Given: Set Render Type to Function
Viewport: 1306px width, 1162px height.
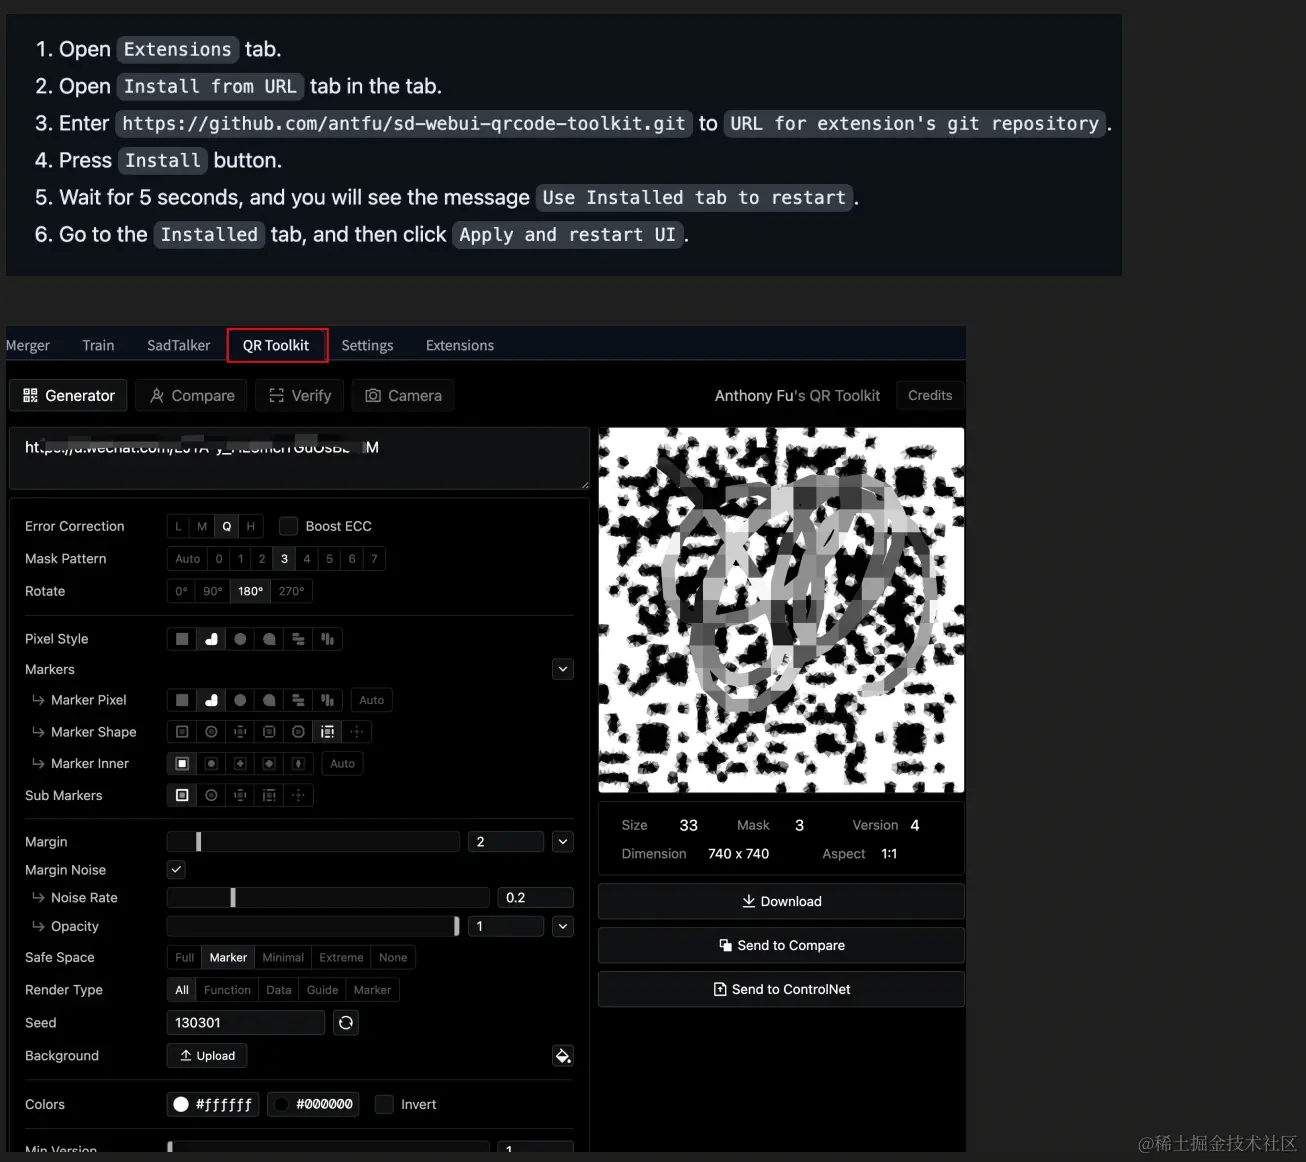Looking at the screenshot, I should [x=227, y=990].
